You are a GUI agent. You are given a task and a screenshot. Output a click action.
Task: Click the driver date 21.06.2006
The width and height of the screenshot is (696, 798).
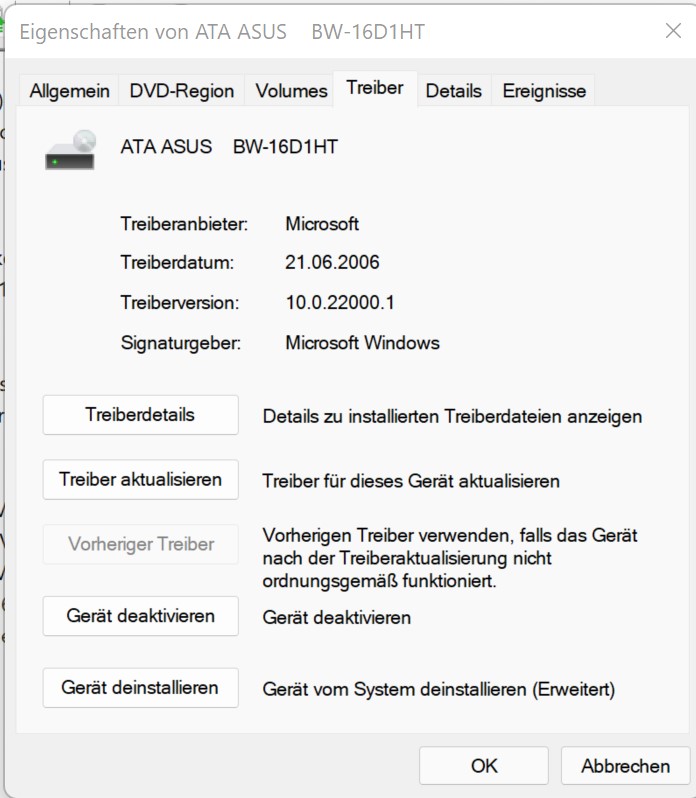coord(332,263)
